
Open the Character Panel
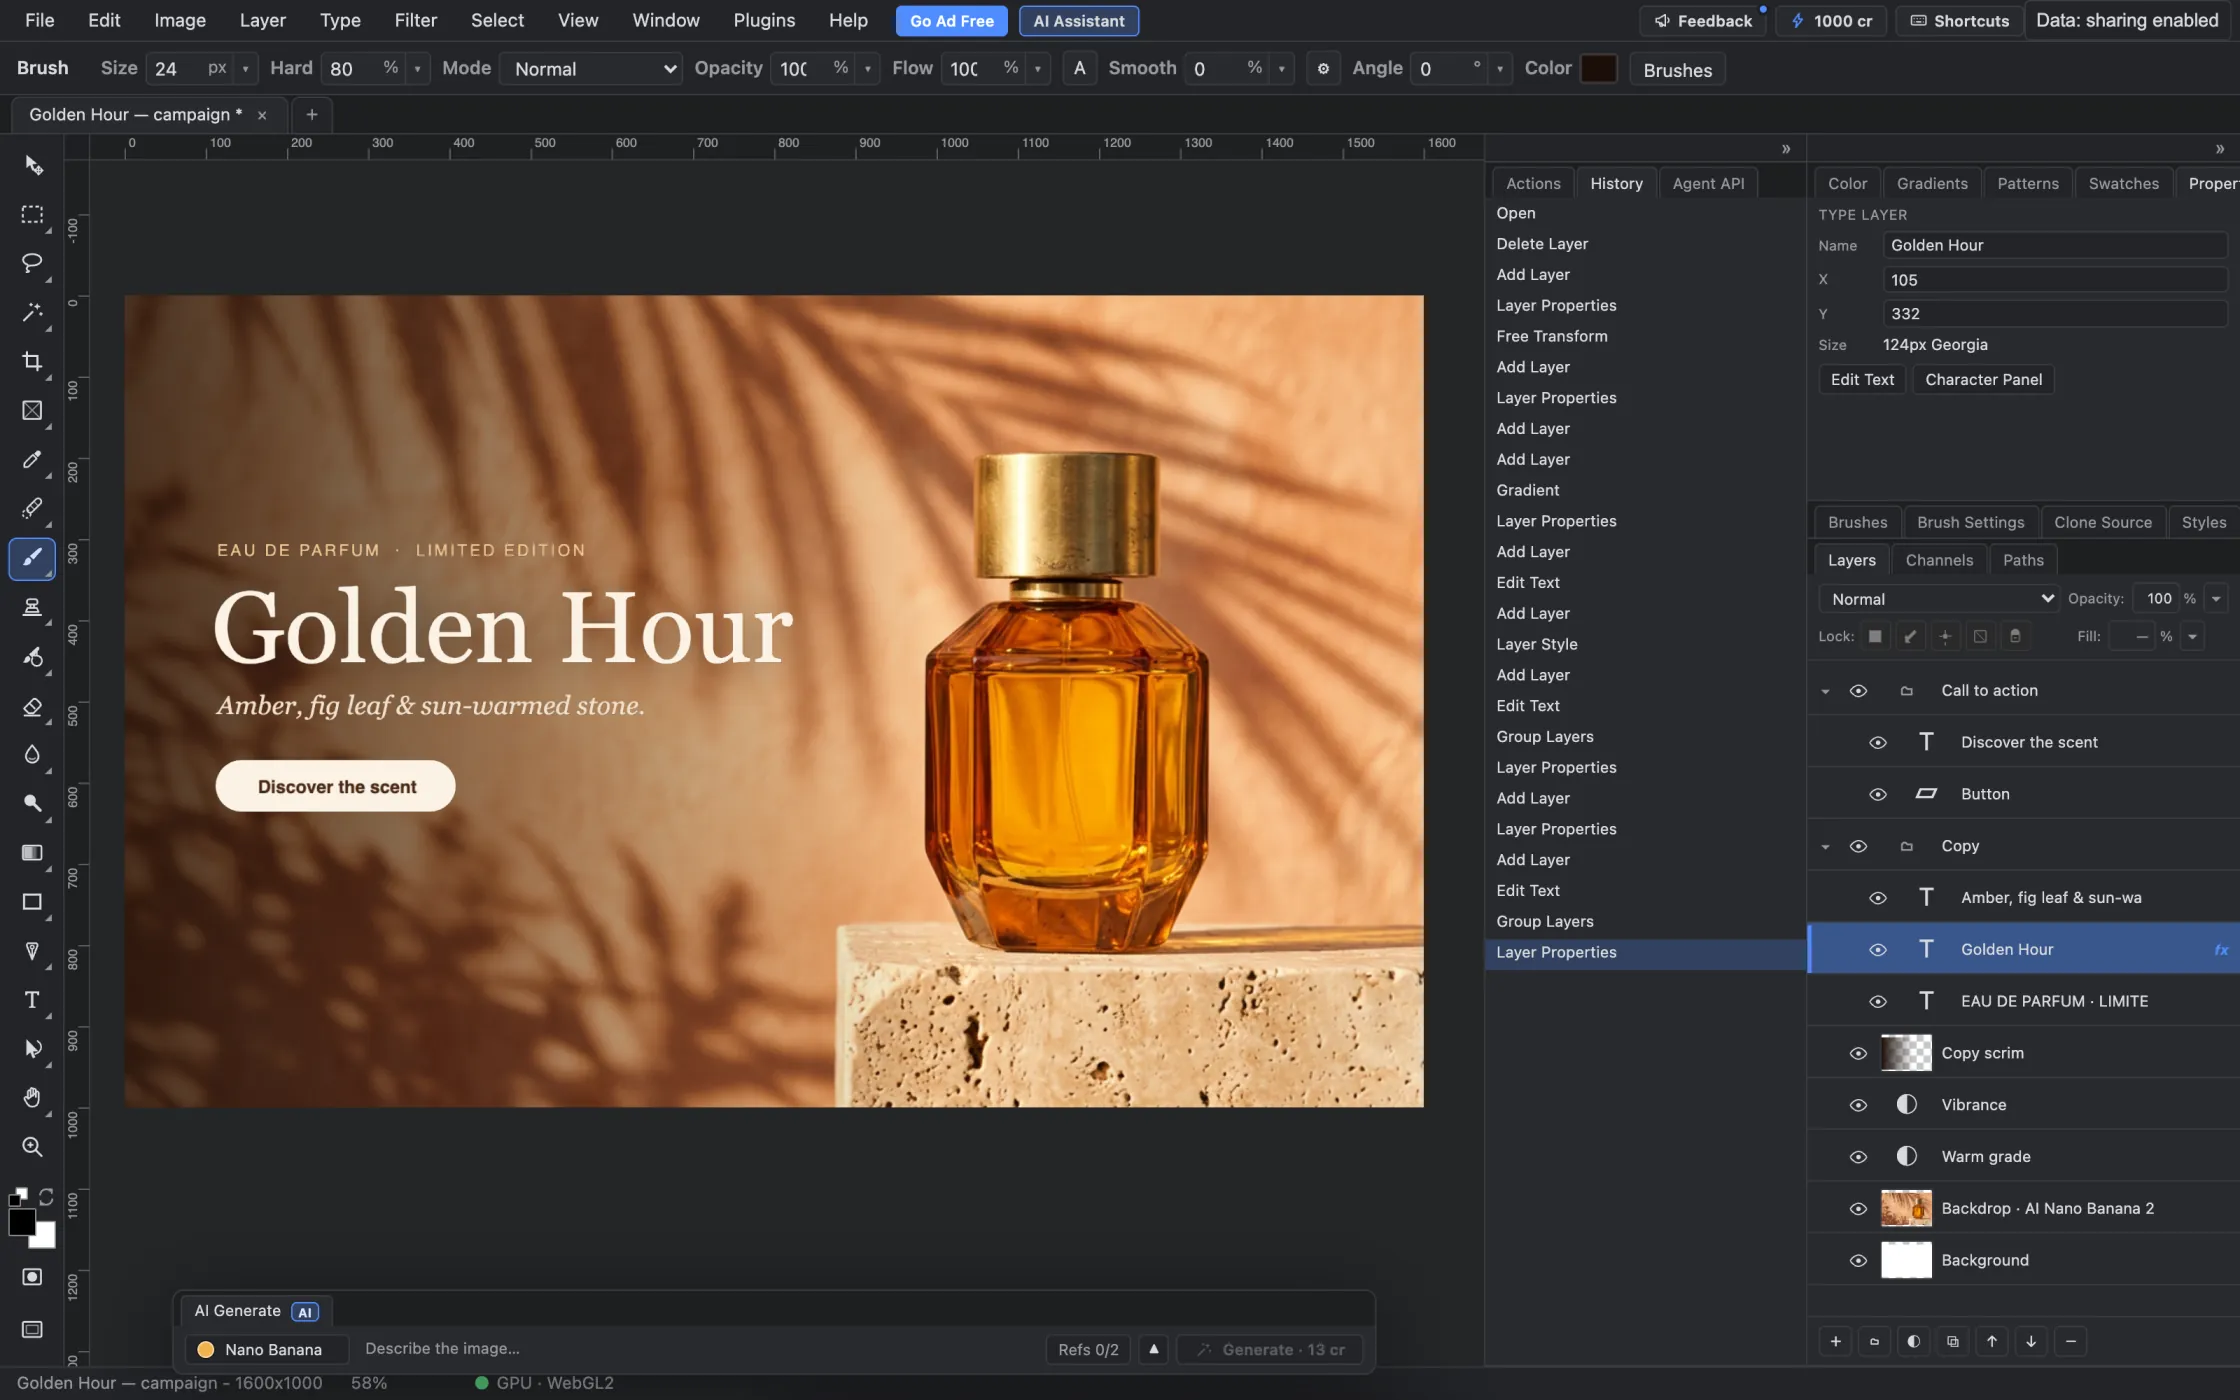(1983, 380)
